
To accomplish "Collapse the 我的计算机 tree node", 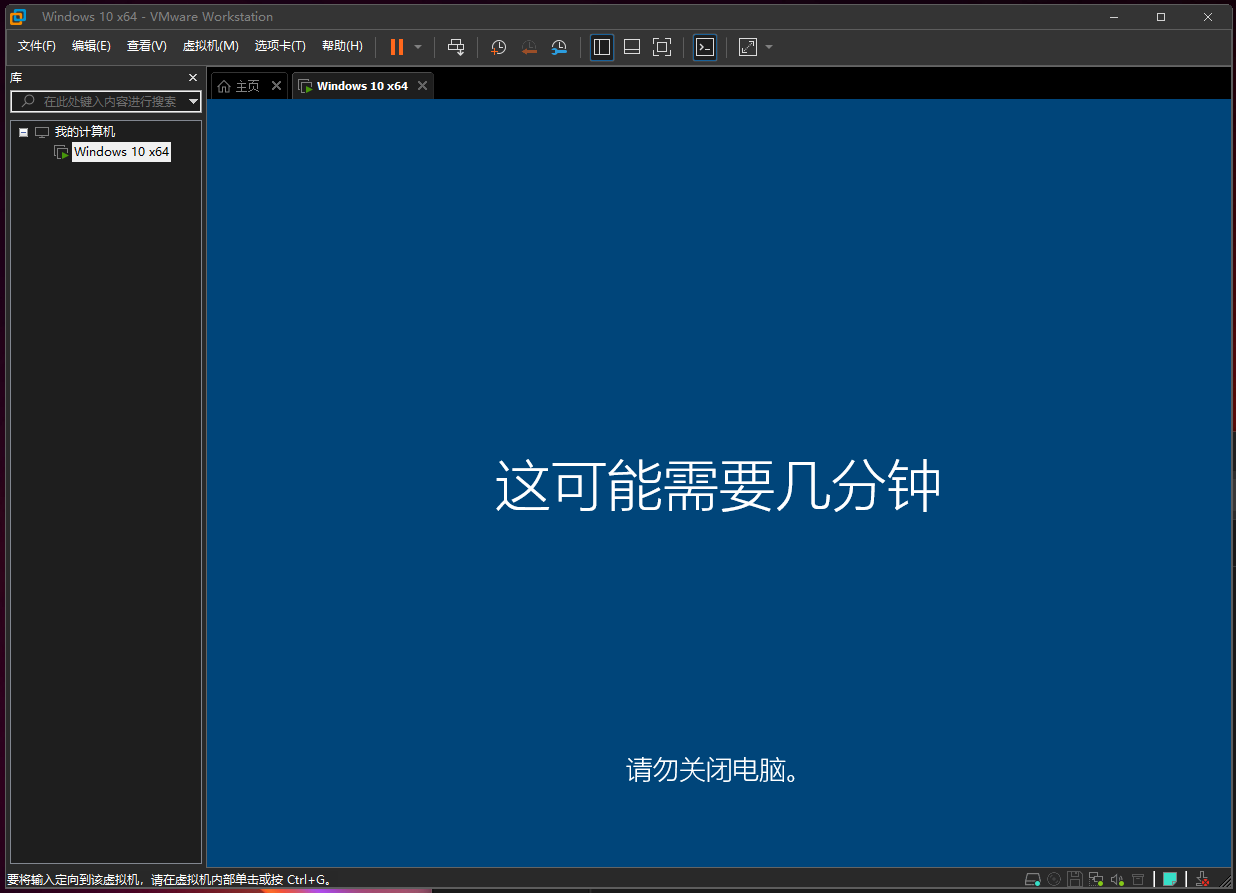I will (24, 132).
